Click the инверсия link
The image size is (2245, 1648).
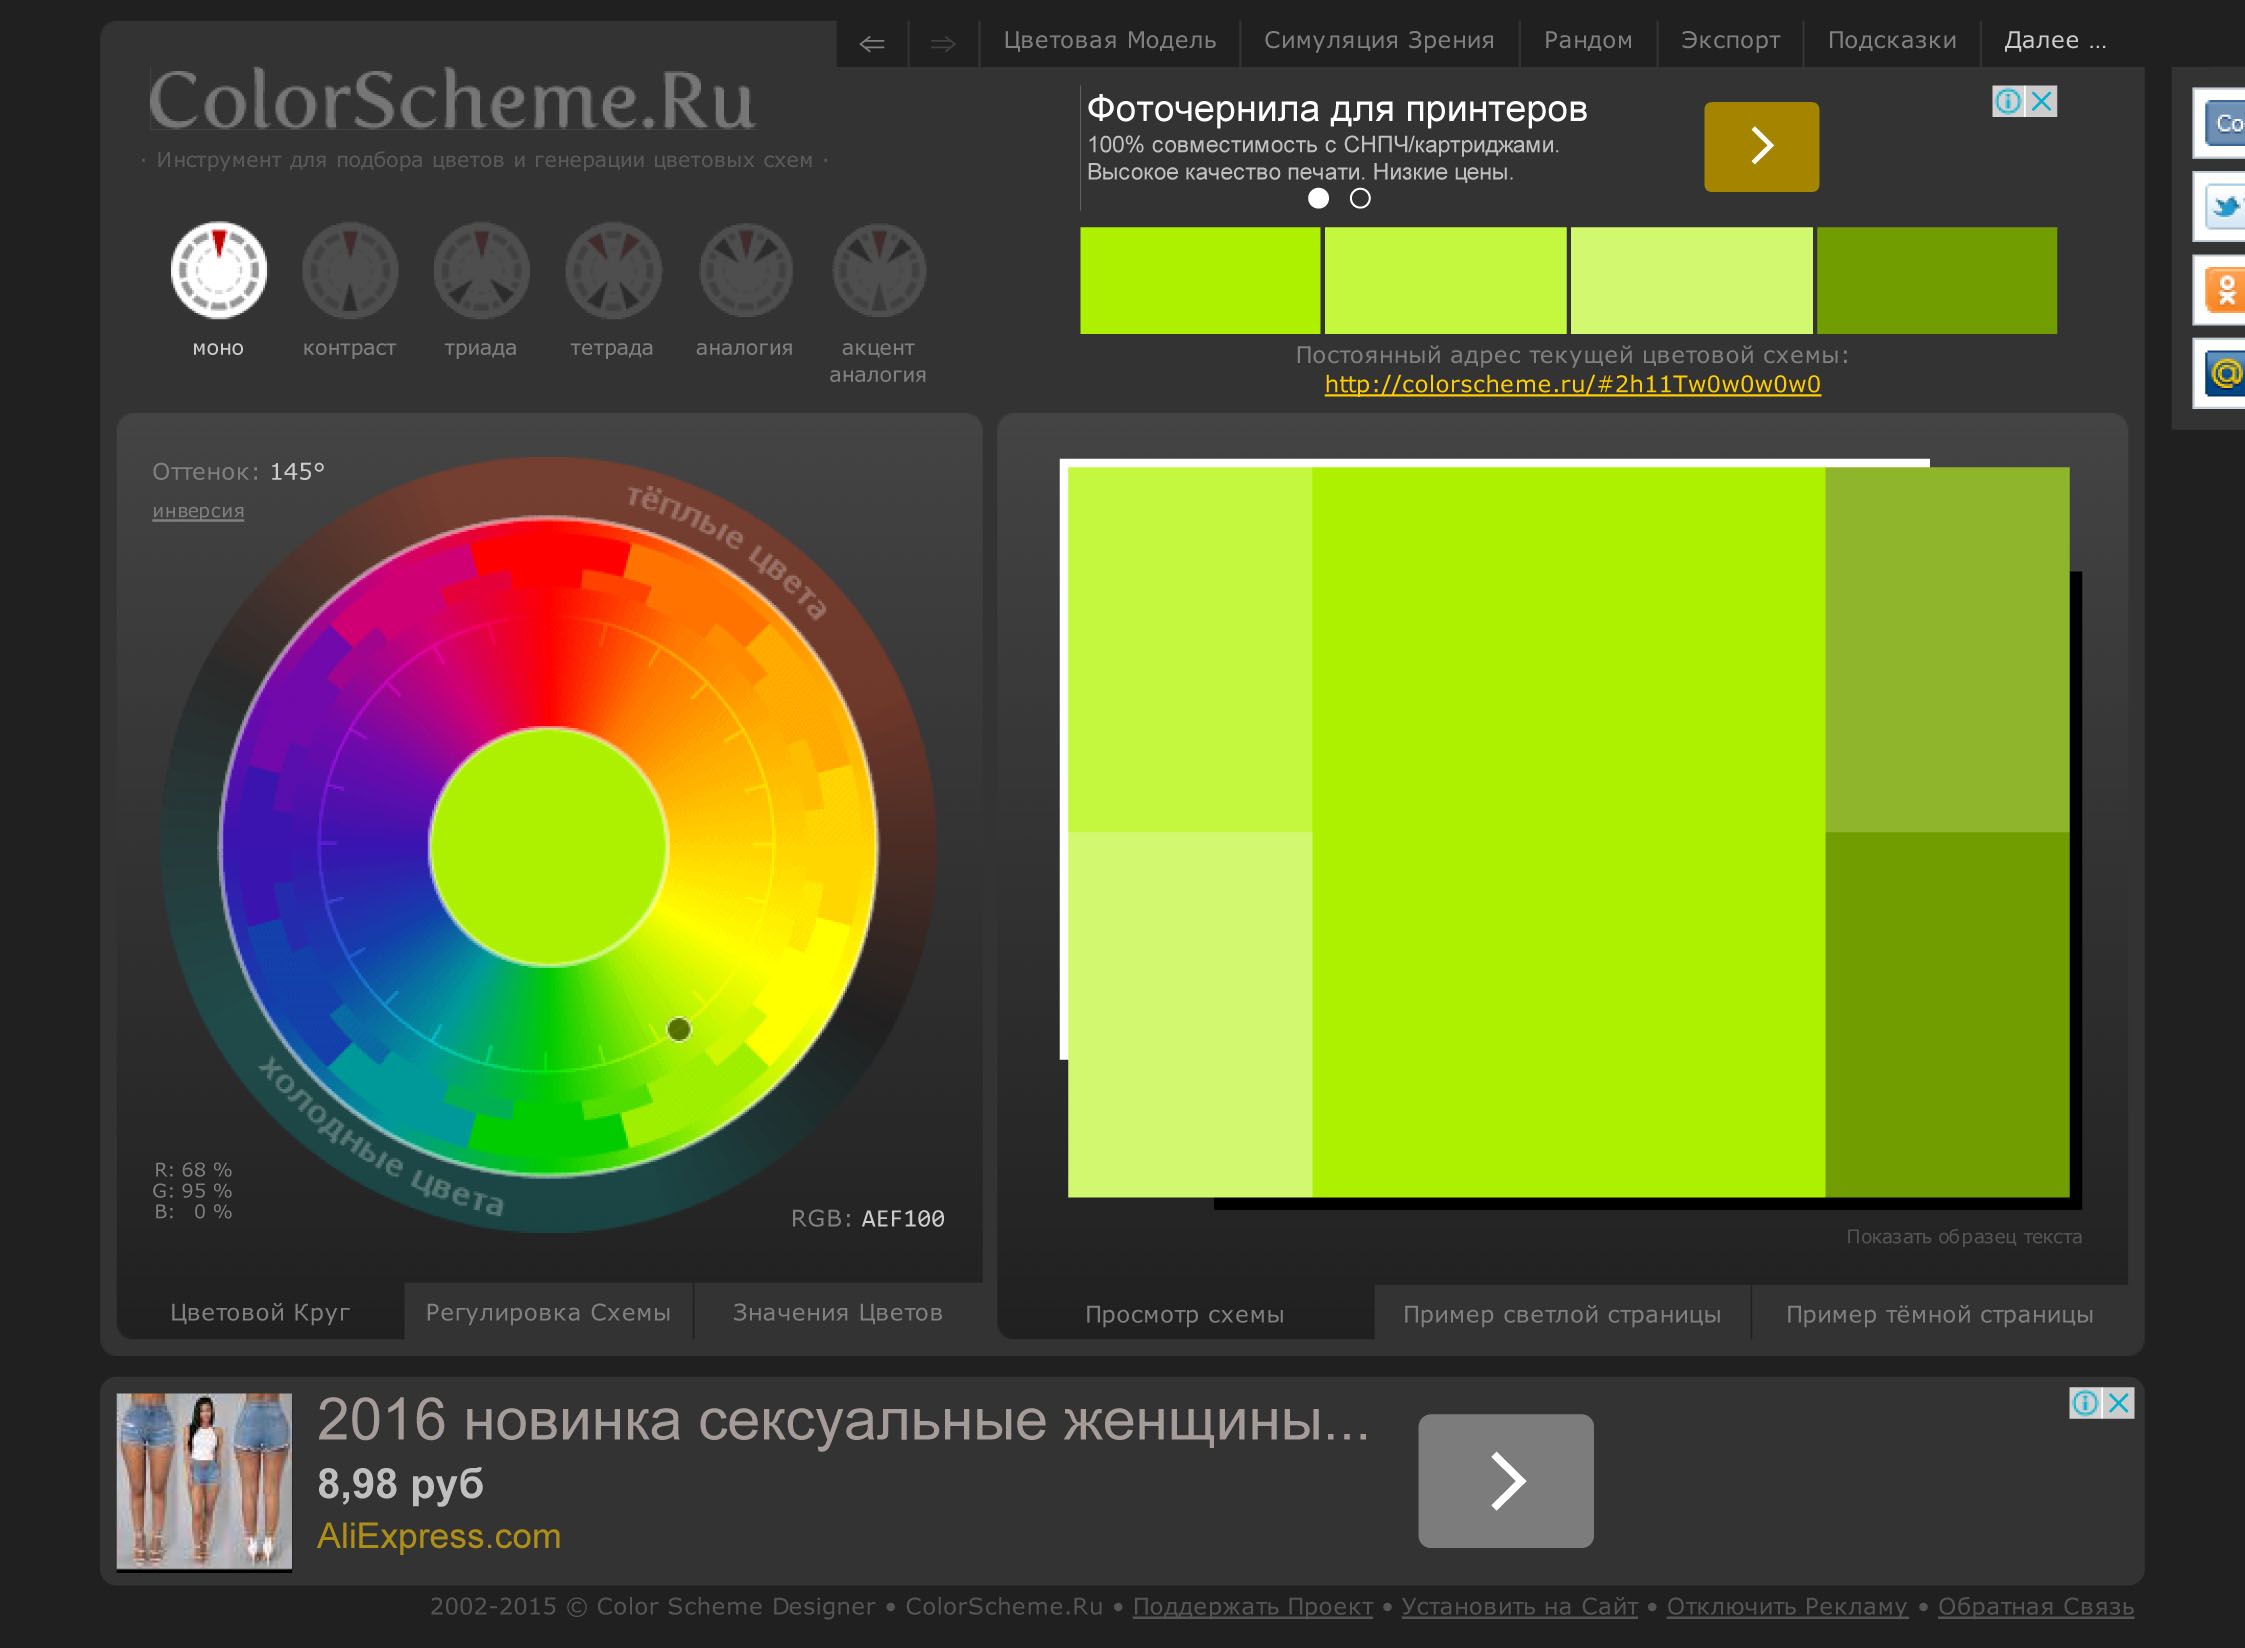click(x=198, y=511)
